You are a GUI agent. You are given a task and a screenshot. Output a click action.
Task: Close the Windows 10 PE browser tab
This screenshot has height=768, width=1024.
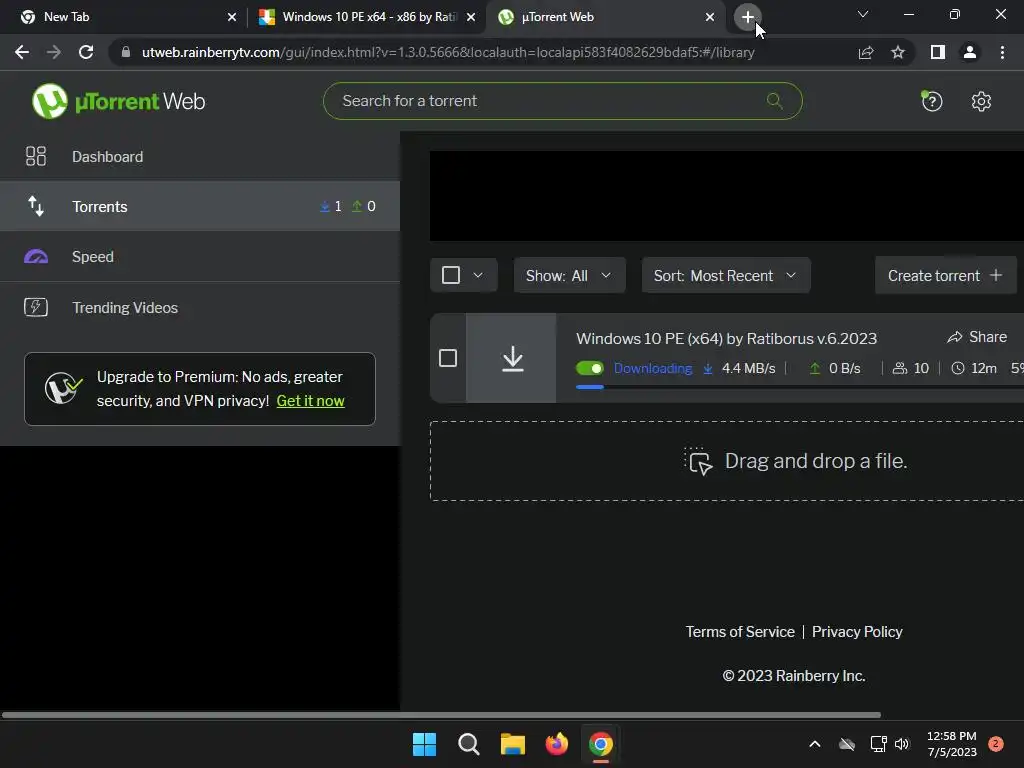(471, 17)
